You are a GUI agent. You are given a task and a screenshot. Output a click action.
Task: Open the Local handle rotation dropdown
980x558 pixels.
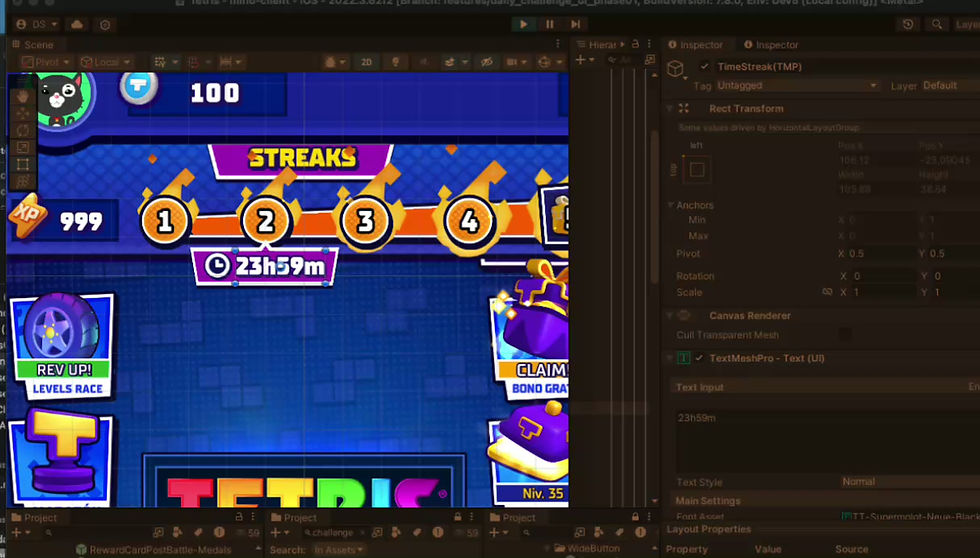pyautogui.click(x=106, y=62)
